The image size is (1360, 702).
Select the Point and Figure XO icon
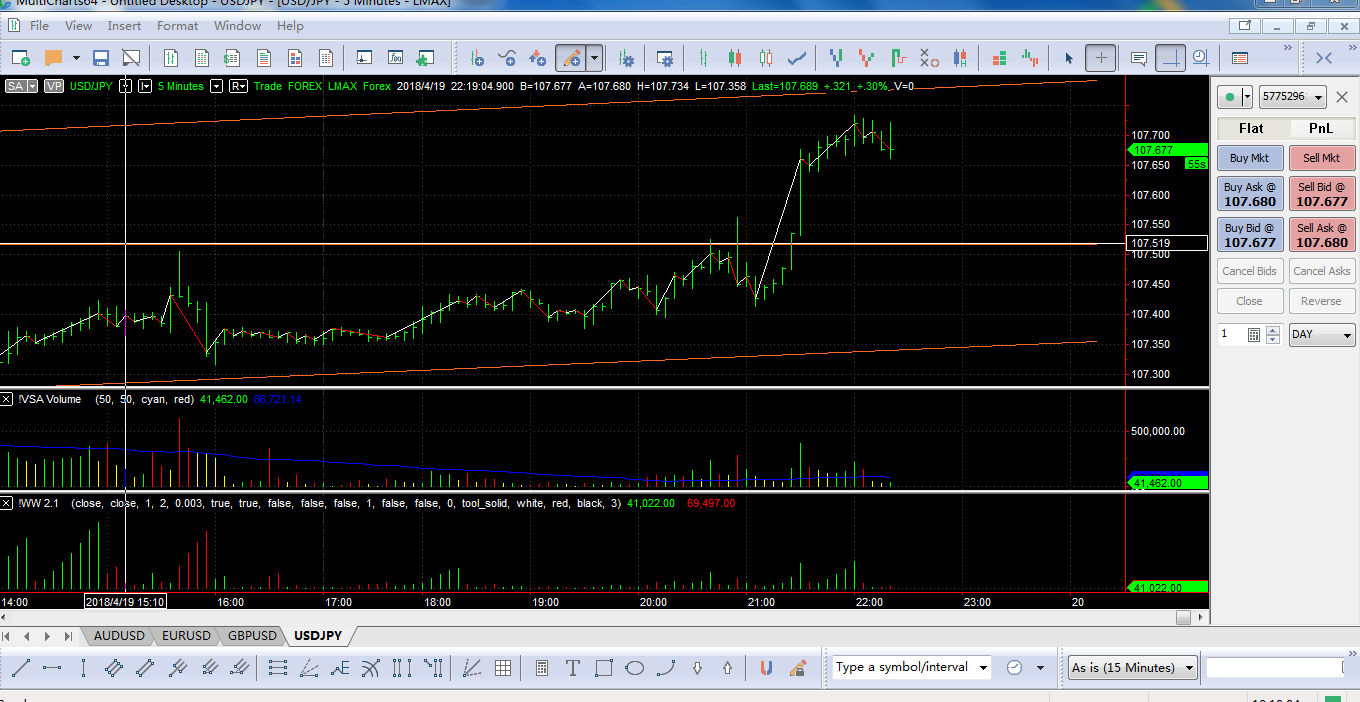point(929,58)
